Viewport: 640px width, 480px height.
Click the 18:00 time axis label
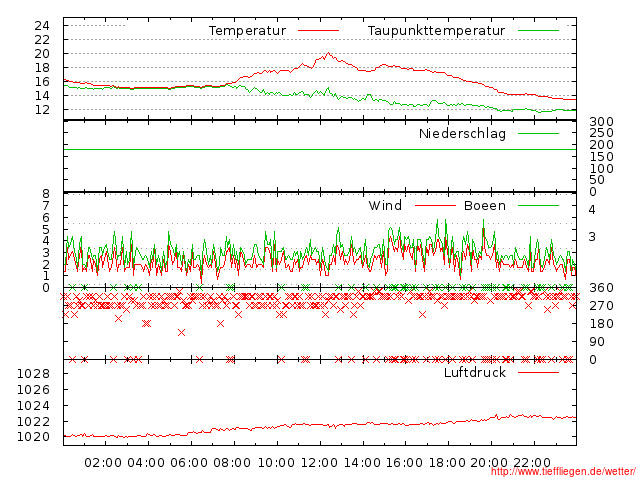pos(447,463)
